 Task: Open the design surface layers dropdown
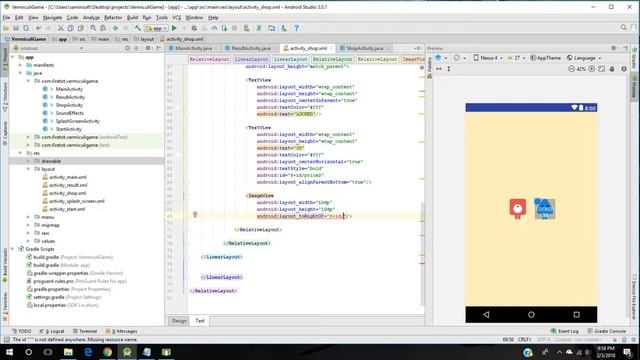pyautogui.click(x=440, y=58)
